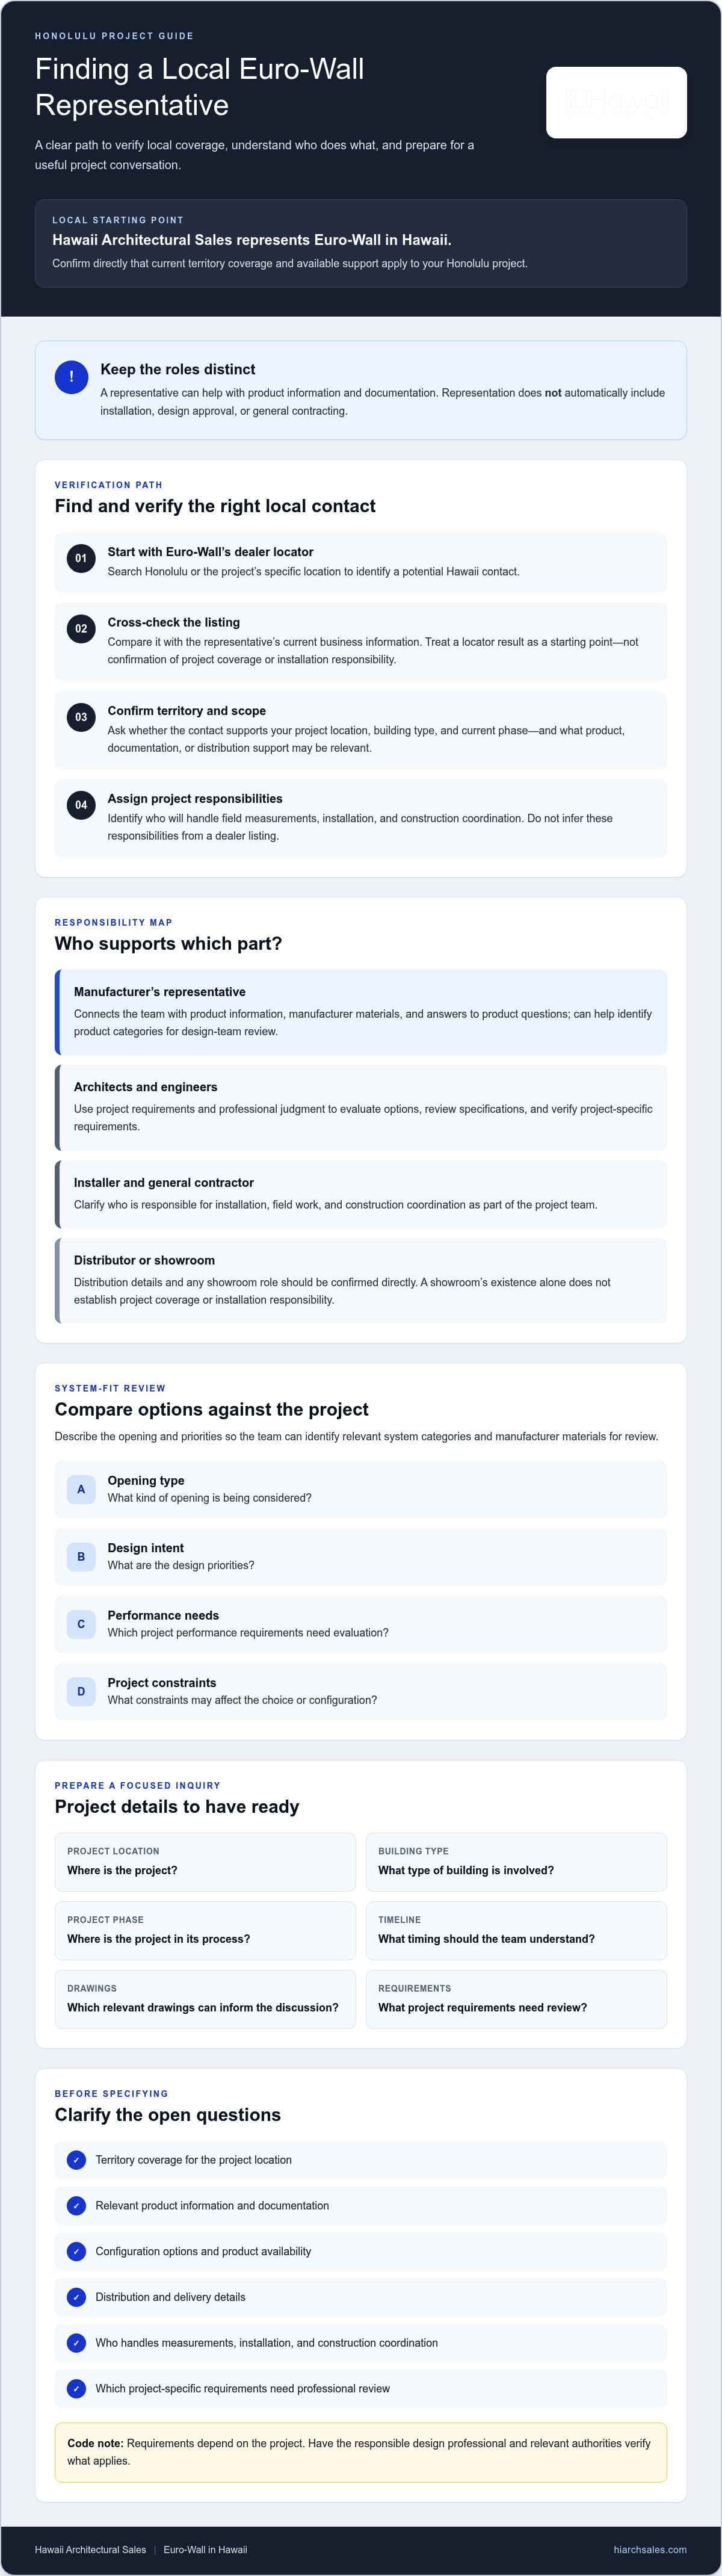The height and width of the screenshot is (2576, 722).
Task: Toggle the Distribution and delivery details check
Action: point(76,2297)
